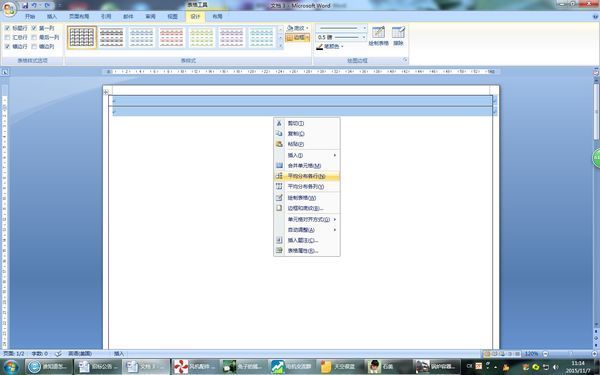This screenshot has height=375, width=600.
Task: Click the table move handle above the table
Action: [106, 92]
